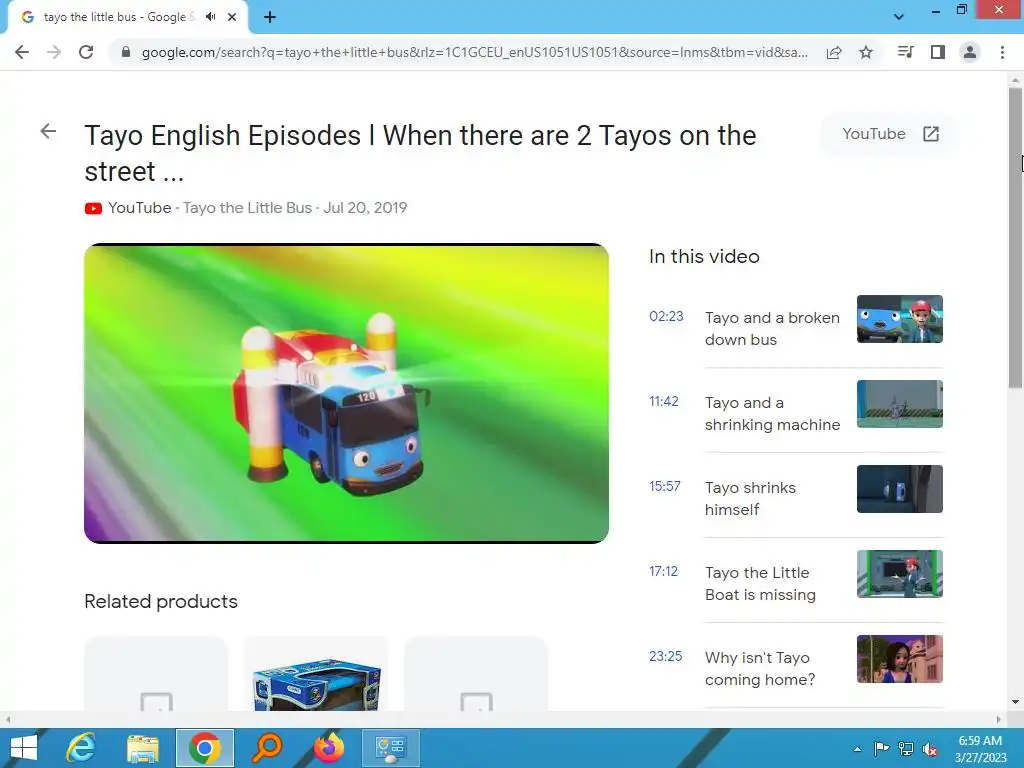Select 'Why isn't Tayo coming home?' chapter
1024x768 pixels.
760,668
